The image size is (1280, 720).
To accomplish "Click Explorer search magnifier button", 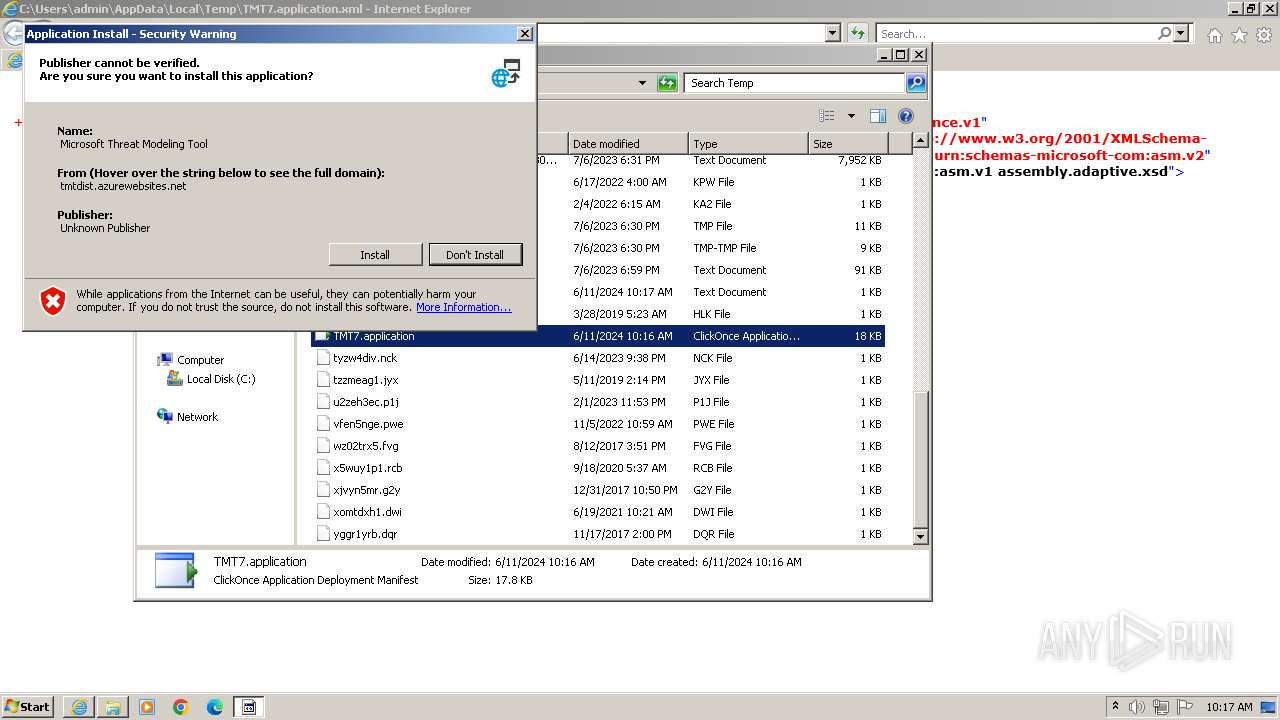I will pyautogui.click(x=915, y=83).
